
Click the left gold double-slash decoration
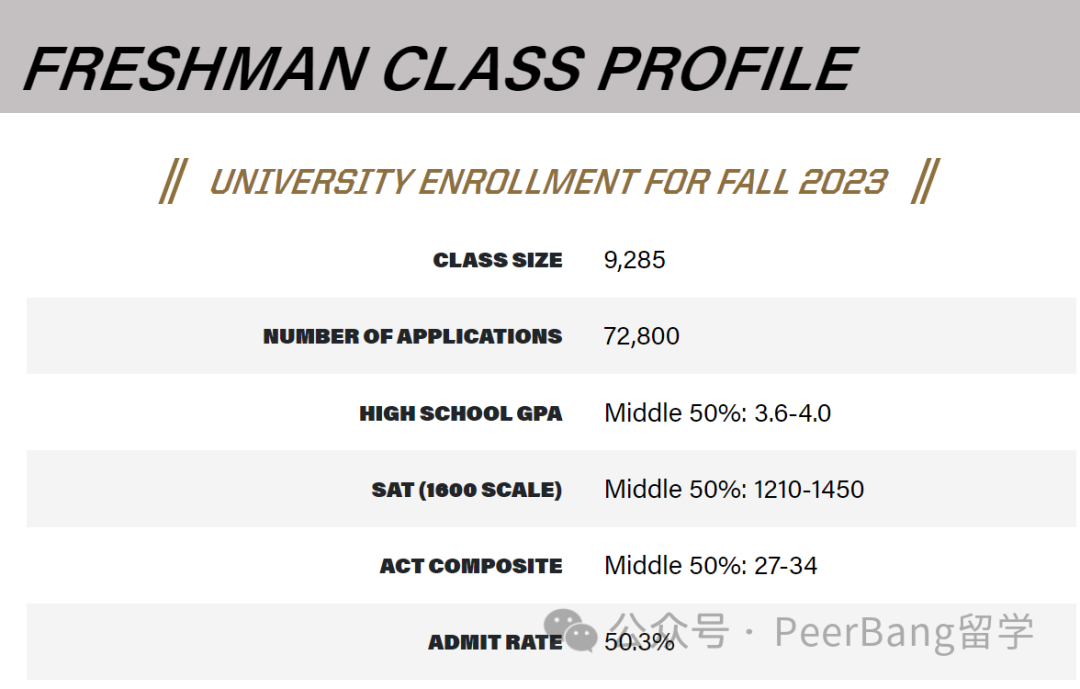click(173, 181)
